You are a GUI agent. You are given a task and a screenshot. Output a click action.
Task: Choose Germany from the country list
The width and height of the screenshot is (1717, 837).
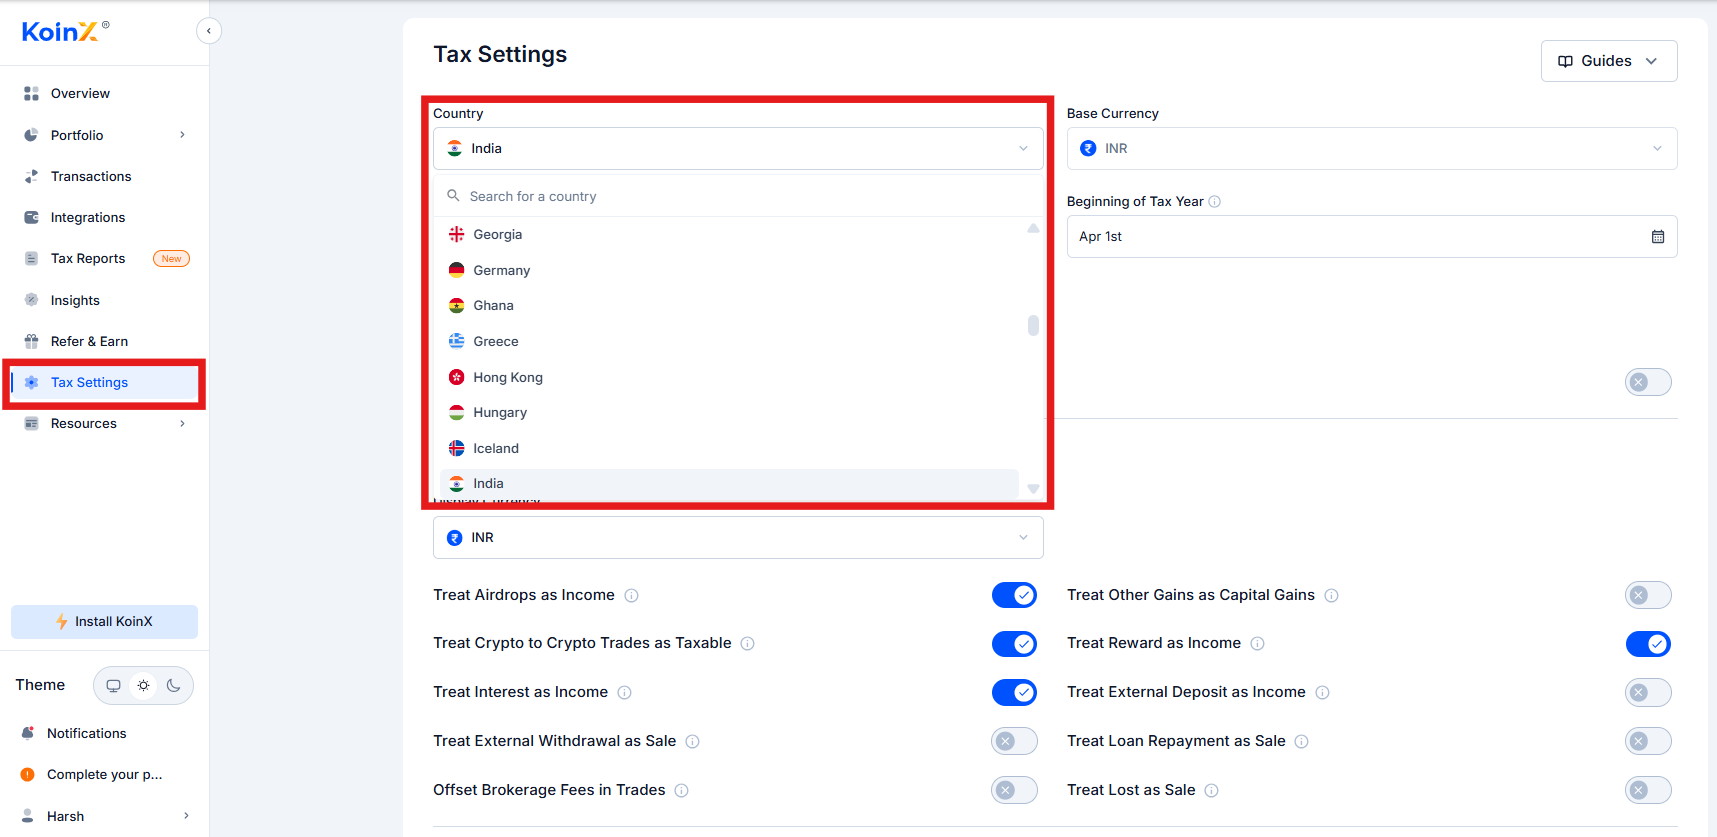(729, 270)
